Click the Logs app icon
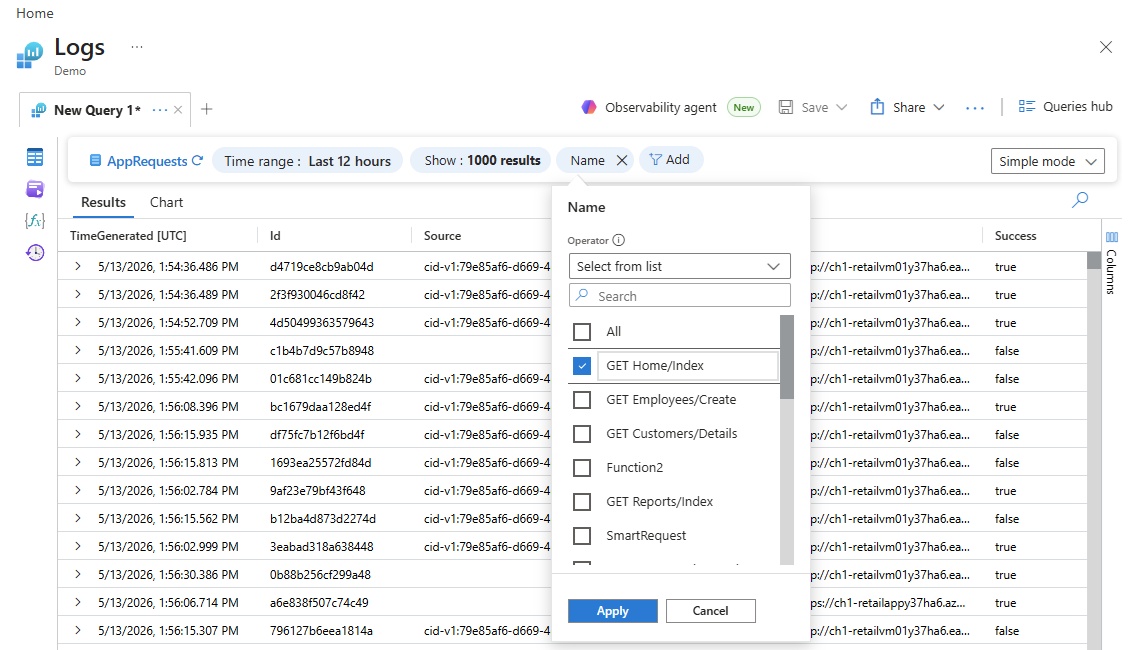The image size is (1138, 650). pyautogui.click(x=30, y=56)
